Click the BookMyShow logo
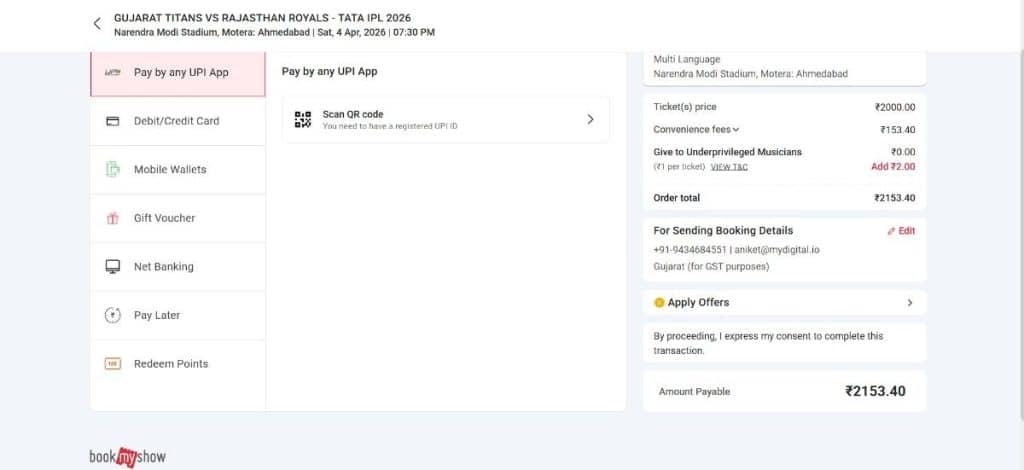The height and width of the screenshot is (470, 1024). (x=127, y=456)
